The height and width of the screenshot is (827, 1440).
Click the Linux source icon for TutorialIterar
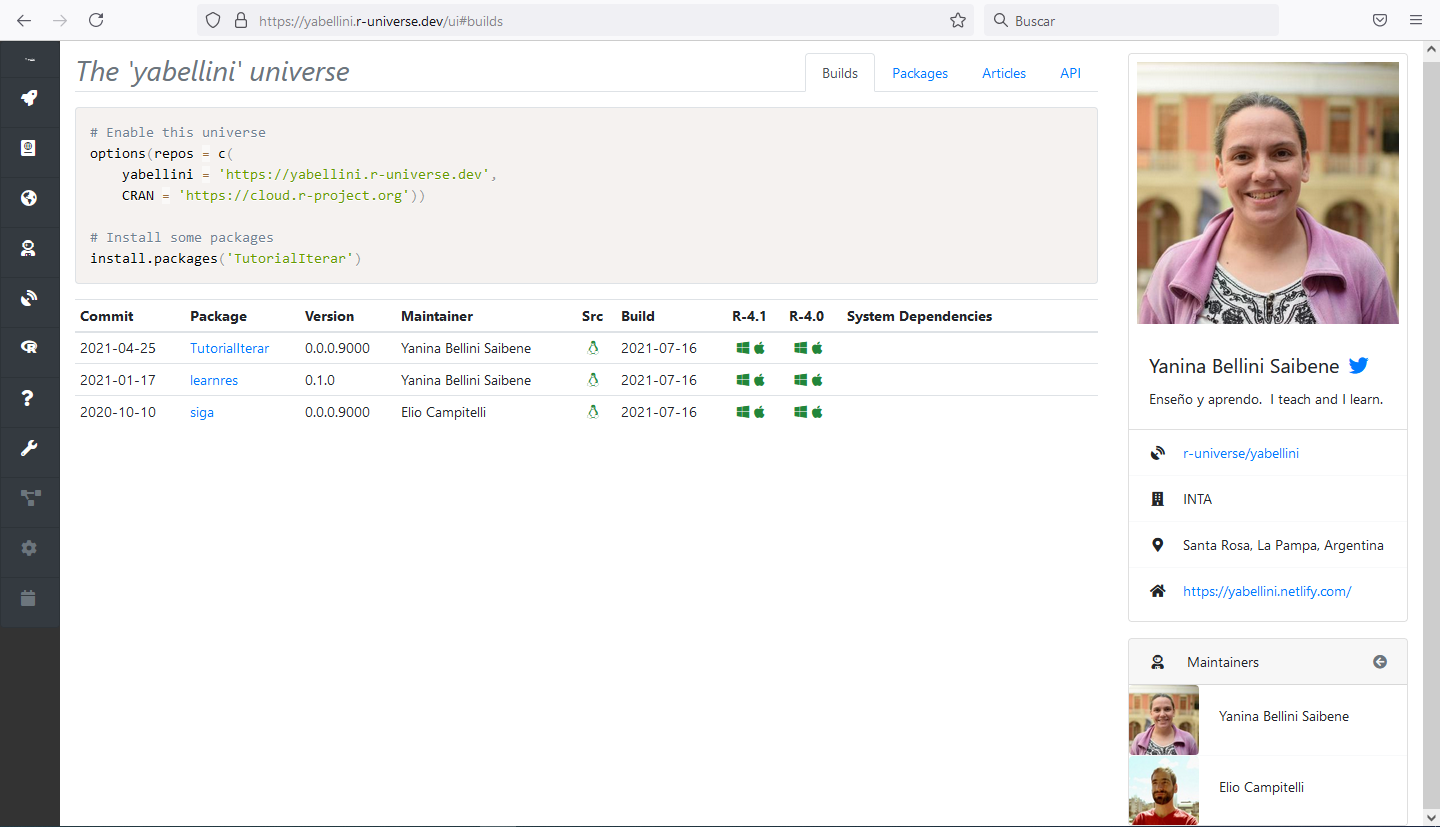[x=593, y=348]
